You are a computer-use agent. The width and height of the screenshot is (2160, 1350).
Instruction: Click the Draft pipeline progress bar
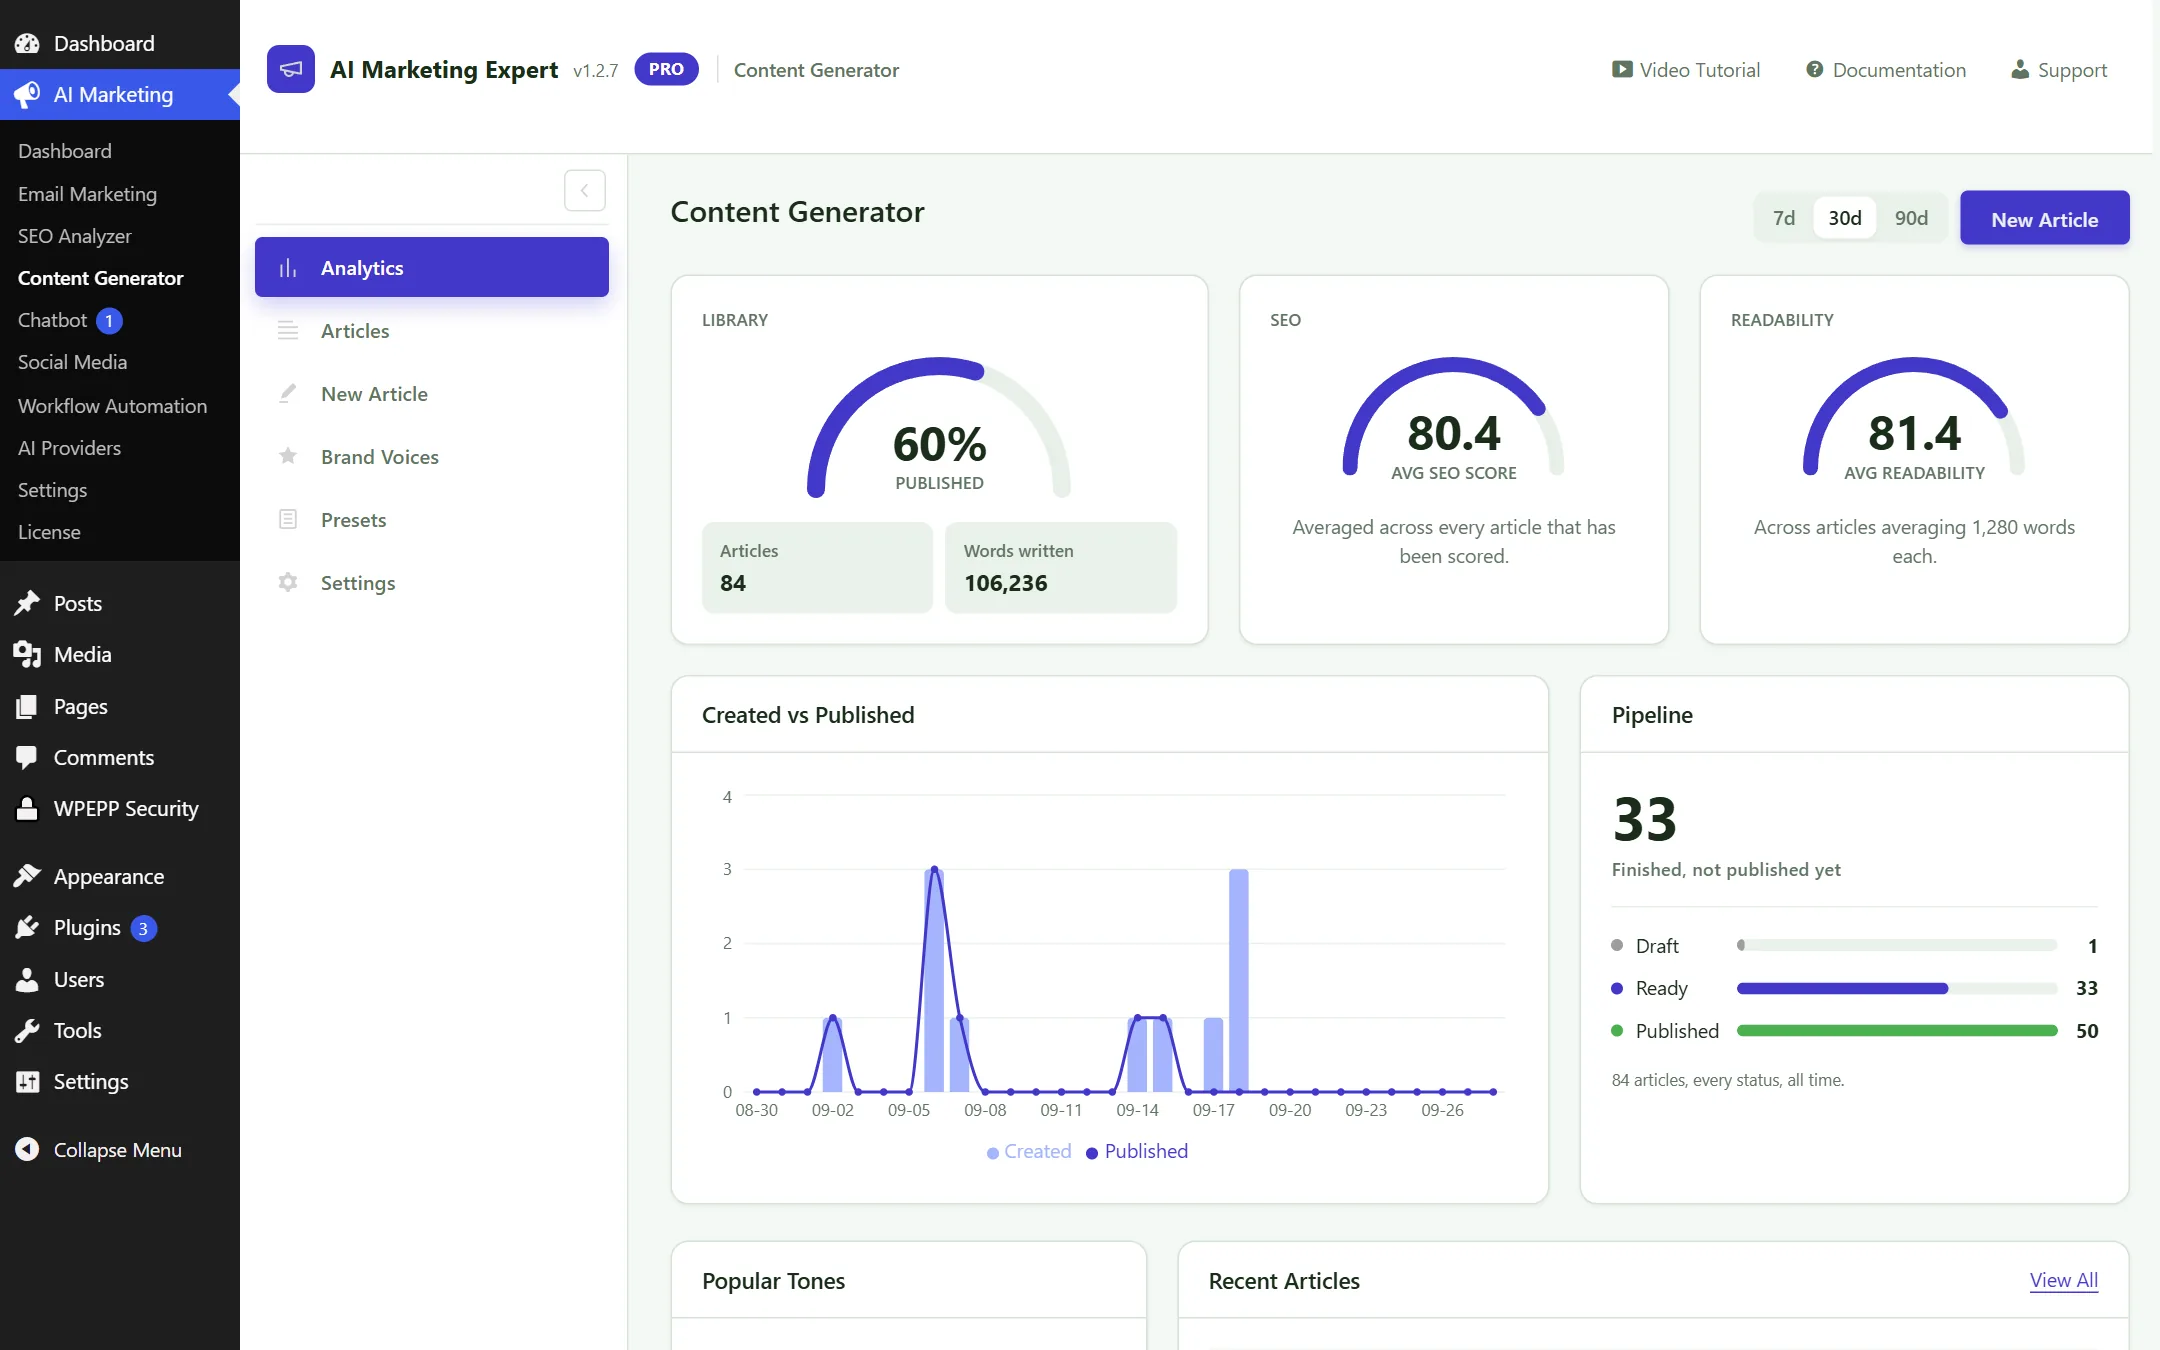pyautogui.click(x=1897, y=945)
